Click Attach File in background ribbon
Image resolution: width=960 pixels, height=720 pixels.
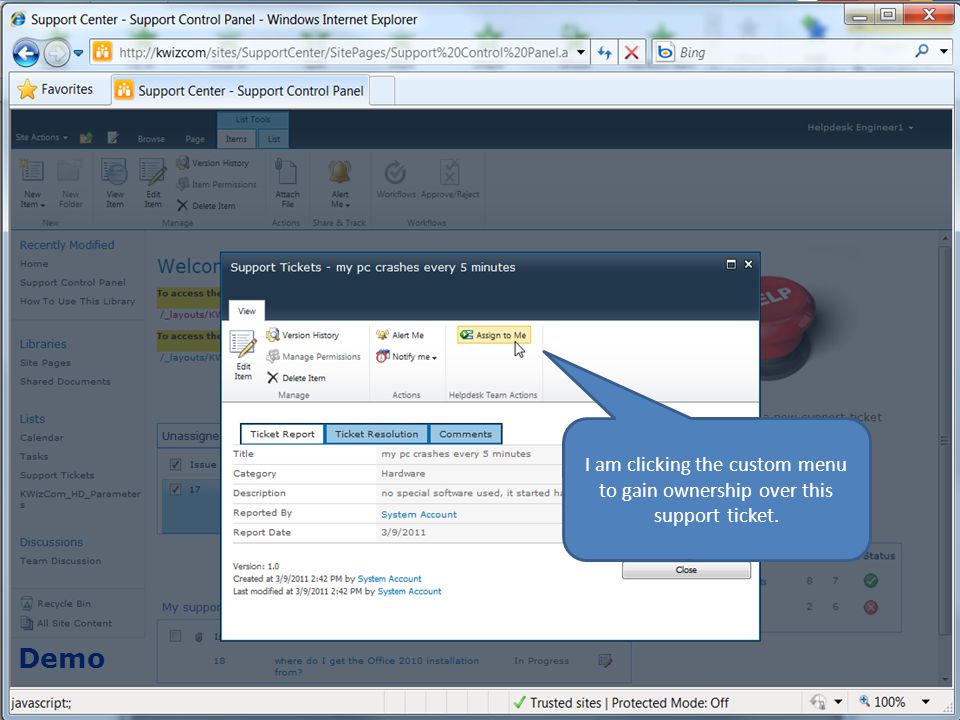(x=287, y=184)
